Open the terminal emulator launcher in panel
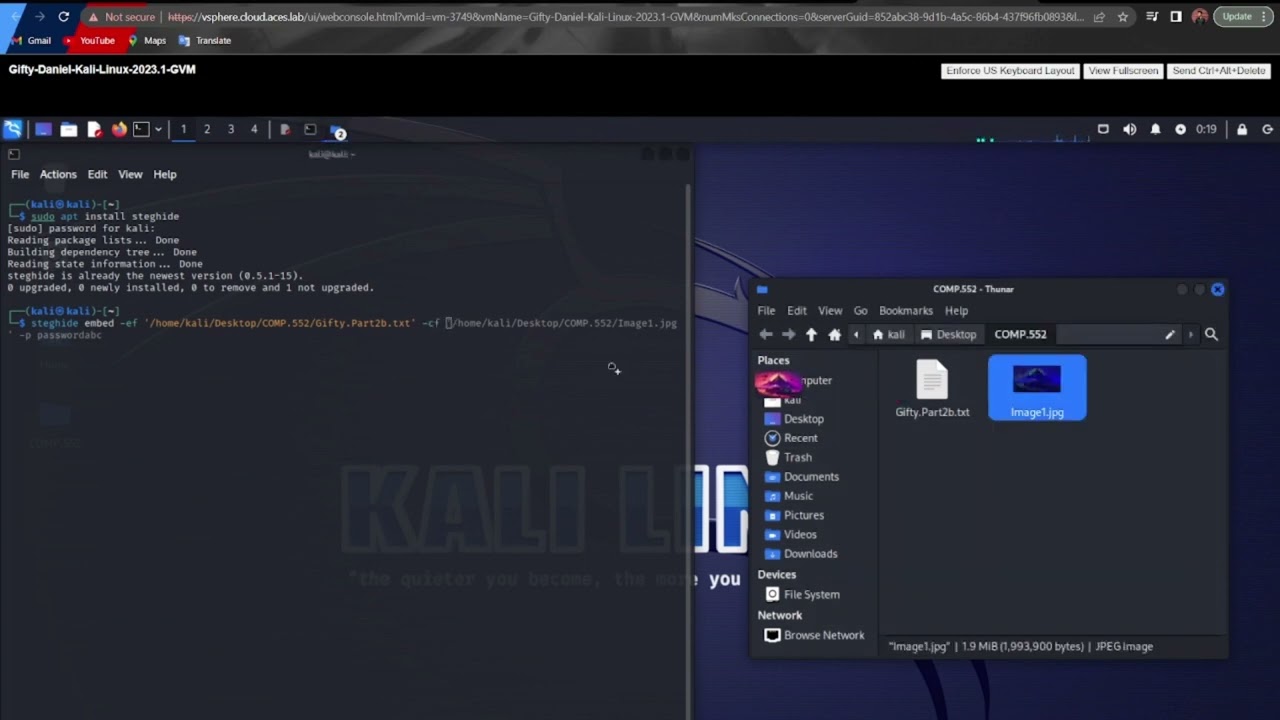 (141, 129)
